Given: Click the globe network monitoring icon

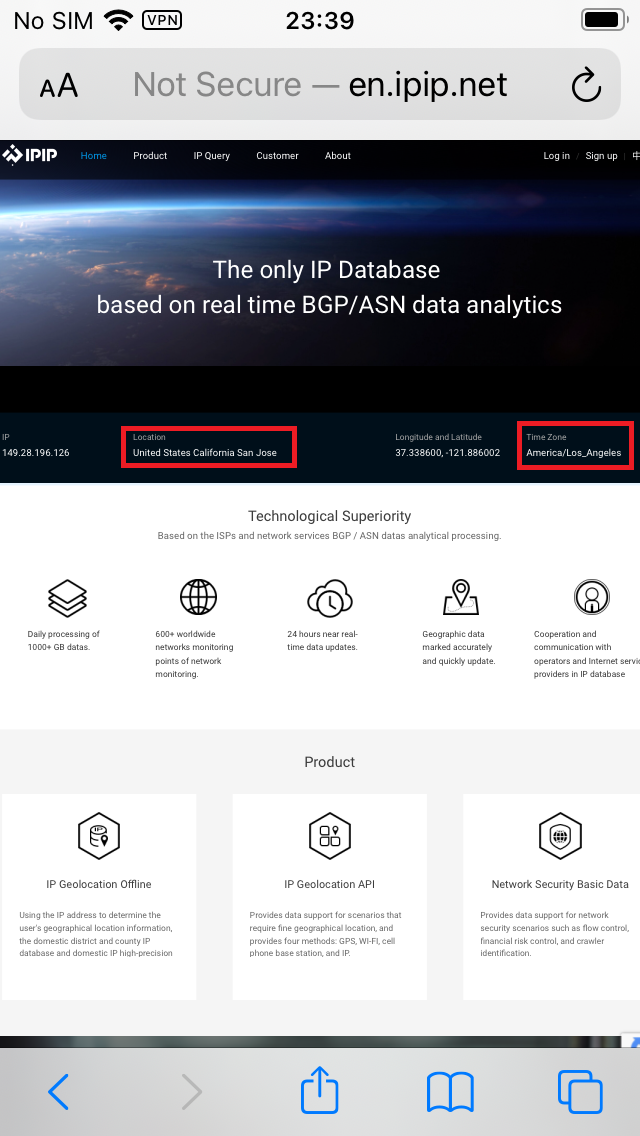Looking at the screenshot, I should [198, 597].
